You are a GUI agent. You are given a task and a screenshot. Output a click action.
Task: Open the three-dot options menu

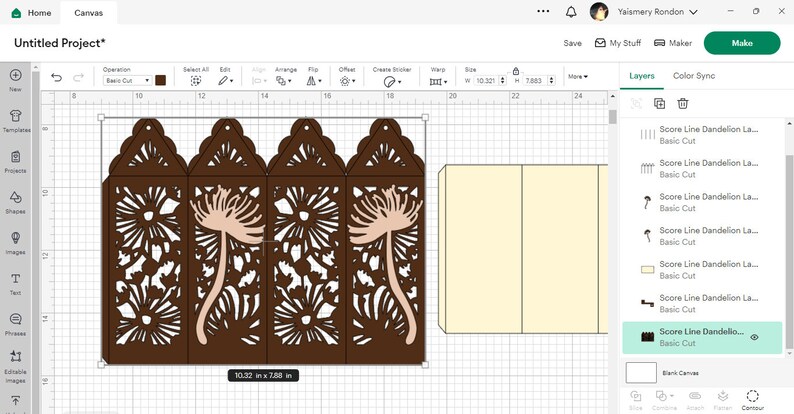[543, 11]
